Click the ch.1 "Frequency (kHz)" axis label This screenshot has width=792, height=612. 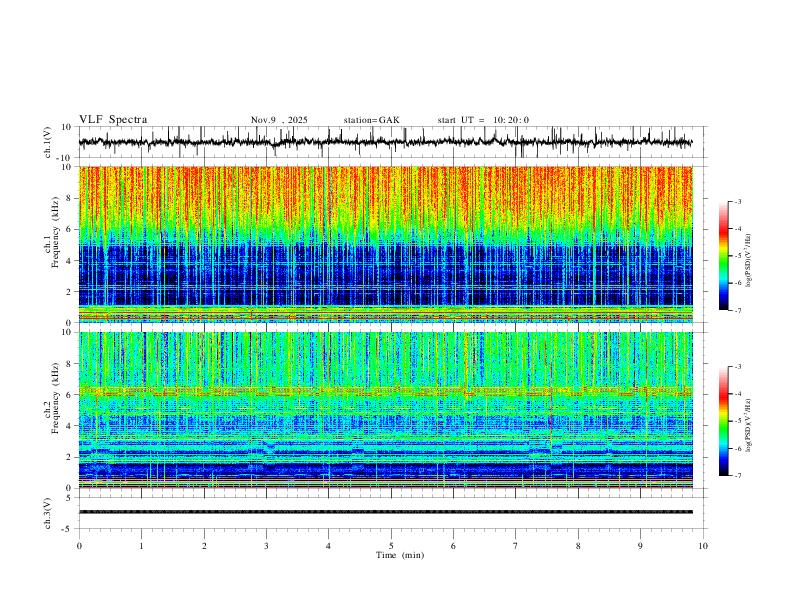pyautogui.click(x=55, y=232)
